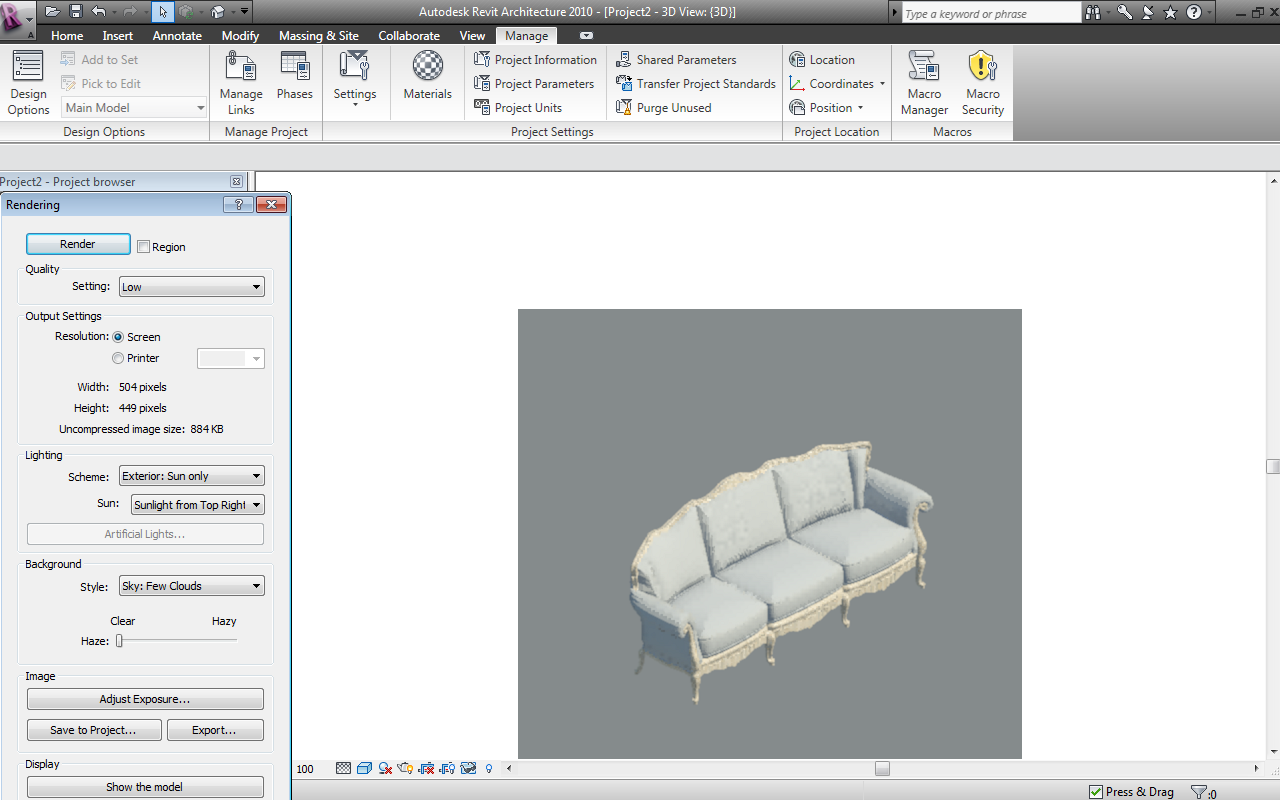The image size is (1280, 800).
Task: Click the Adjust Exposure button
Action: (x=145, y=699)
